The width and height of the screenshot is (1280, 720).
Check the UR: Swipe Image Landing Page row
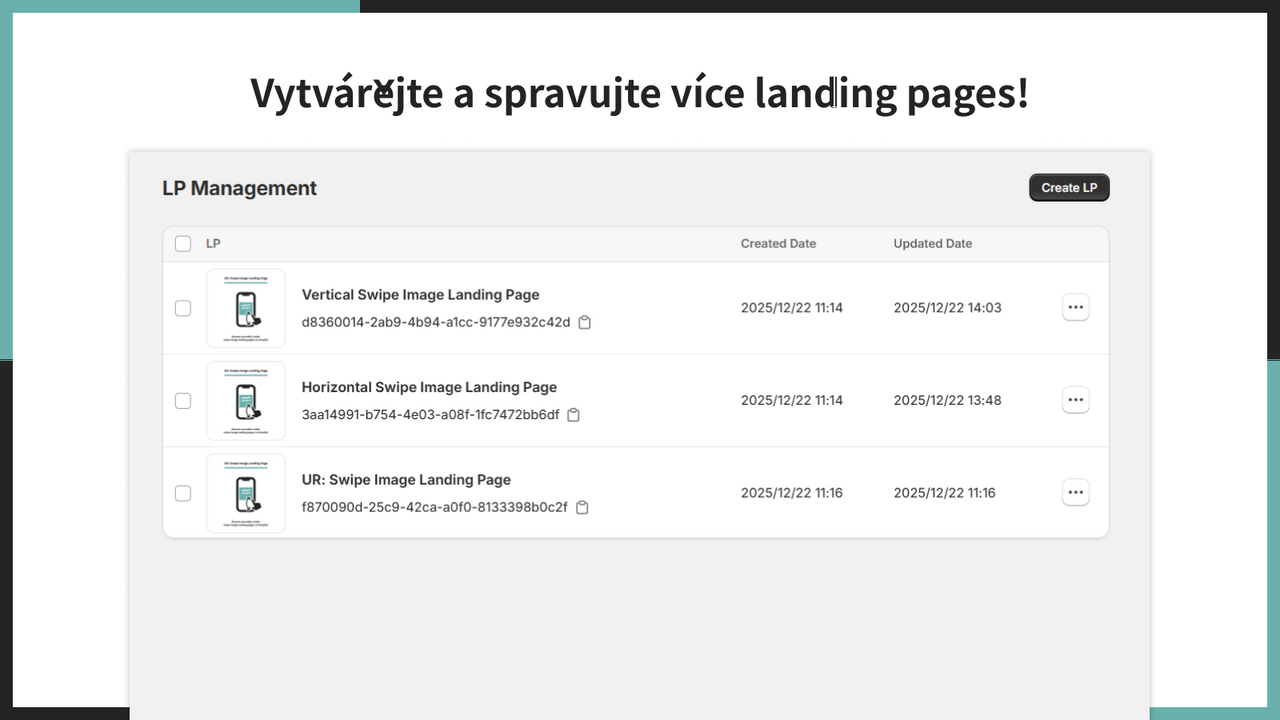183,493
